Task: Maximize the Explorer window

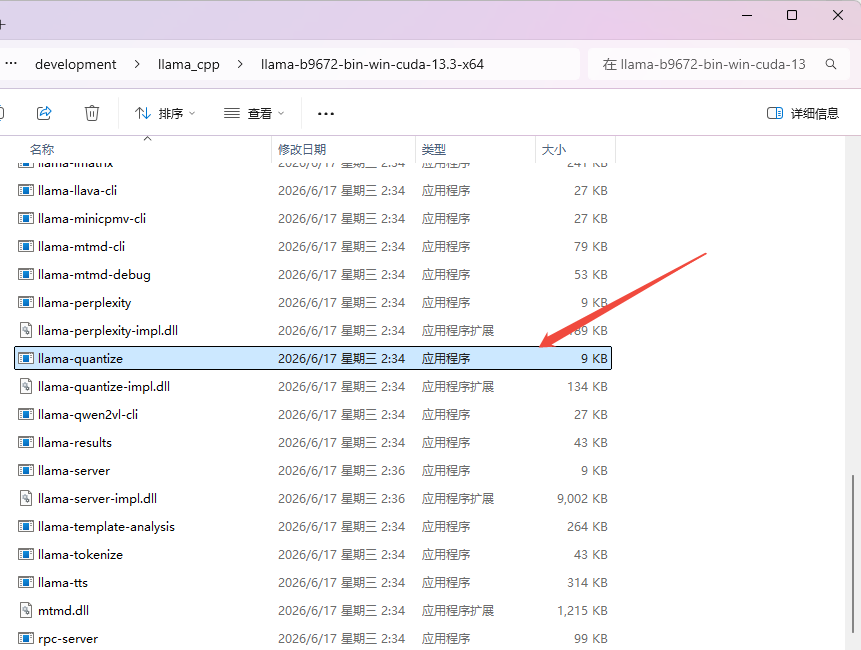Action: pyautogui.click(x=792, y=15)
